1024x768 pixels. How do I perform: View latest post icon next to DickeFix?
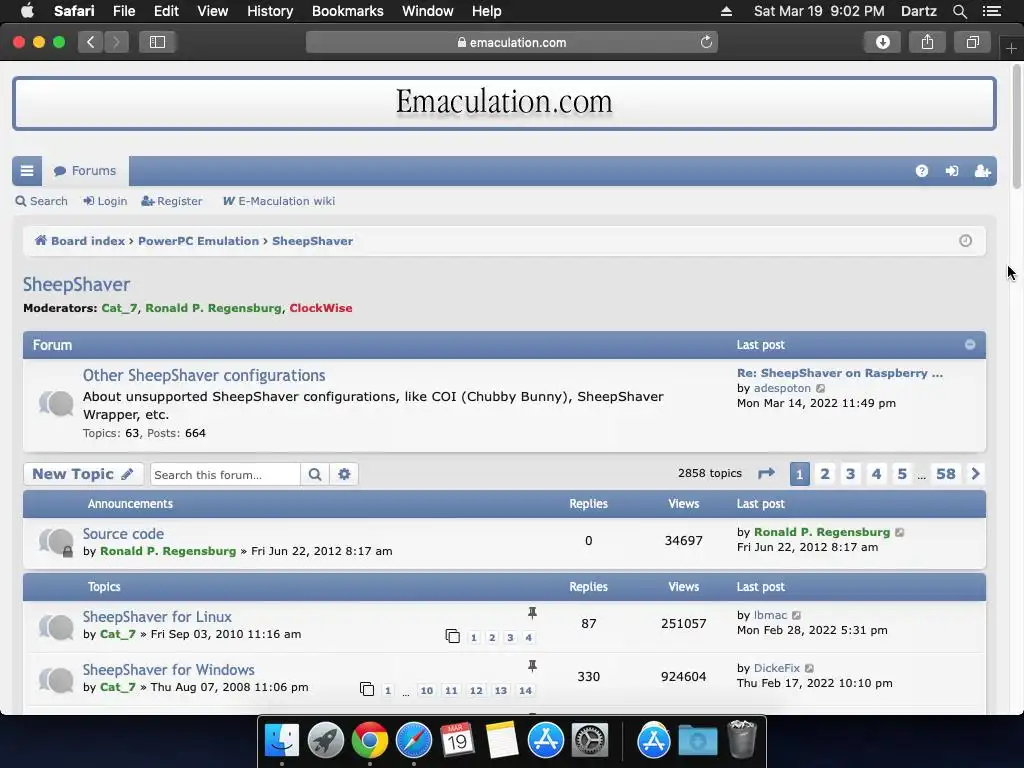(810, 669)
